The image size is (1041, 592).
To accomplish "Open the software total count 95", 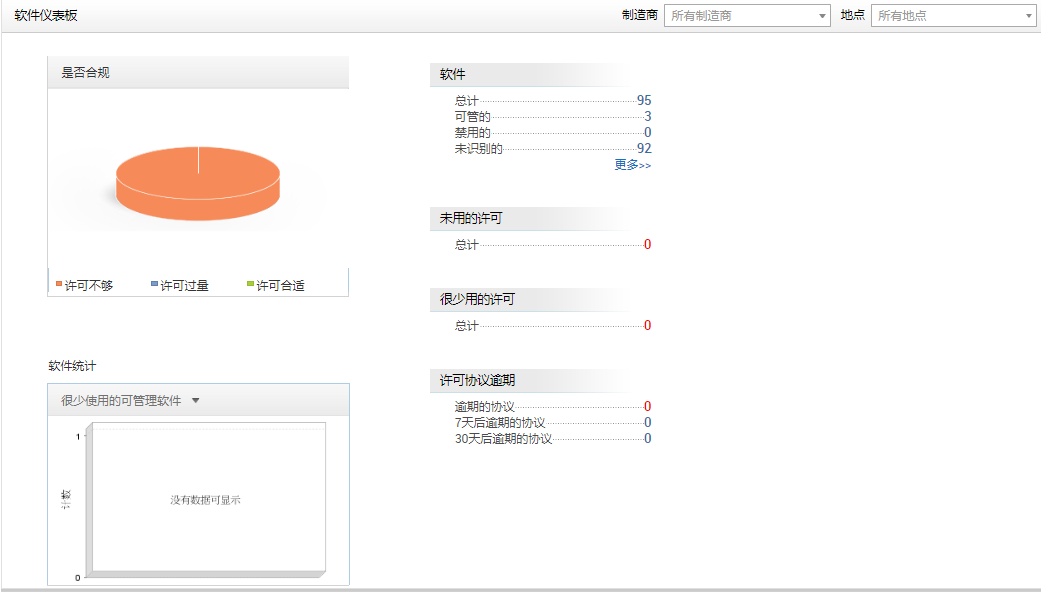I will click(644, 100).
